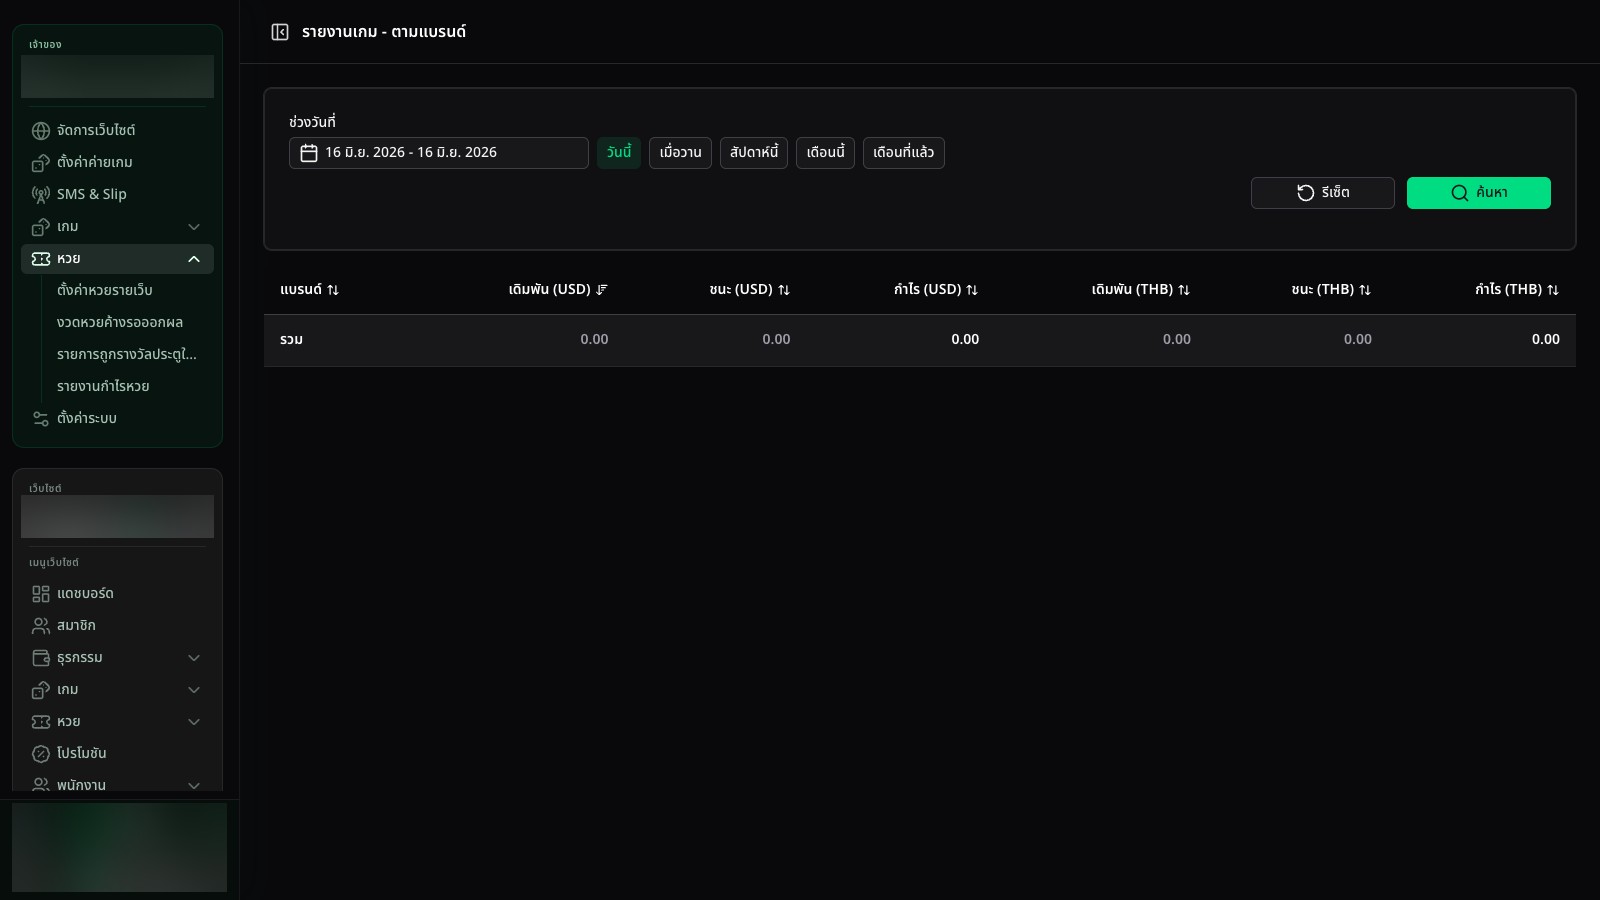This screenshot has height=900, width=1600.
Task: Click the สมาชิก users icon
Action: 41,626
